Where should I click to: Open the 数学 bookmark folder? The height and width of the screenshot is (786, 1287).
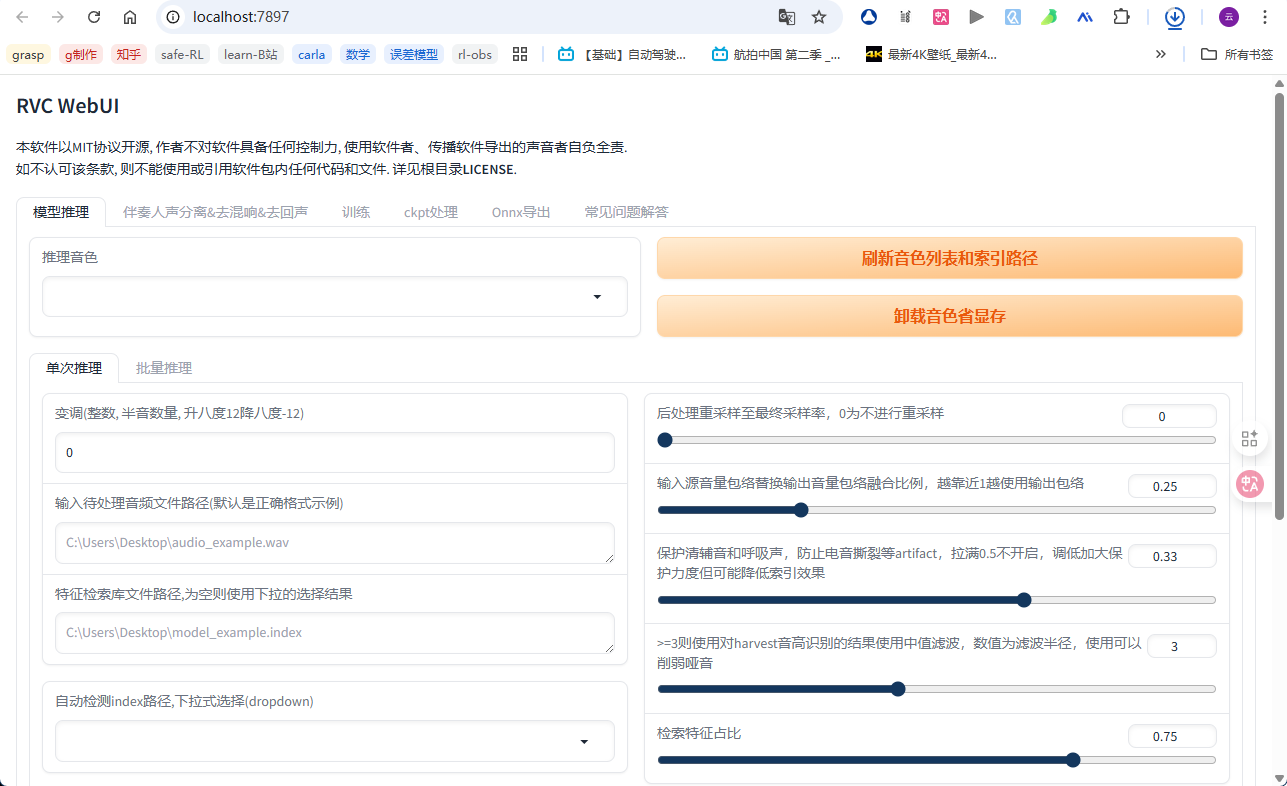358,54
